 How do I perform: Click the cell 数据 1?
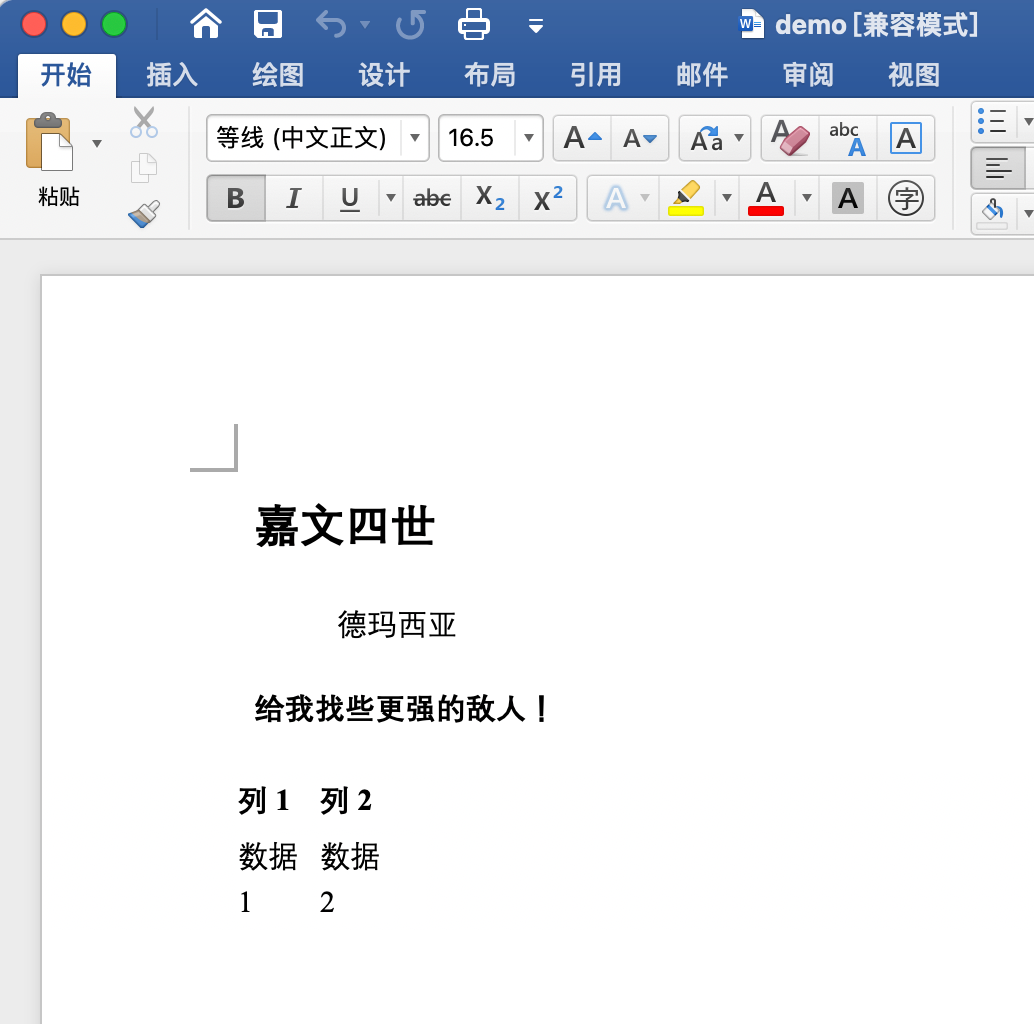click(x=268, y=878)
